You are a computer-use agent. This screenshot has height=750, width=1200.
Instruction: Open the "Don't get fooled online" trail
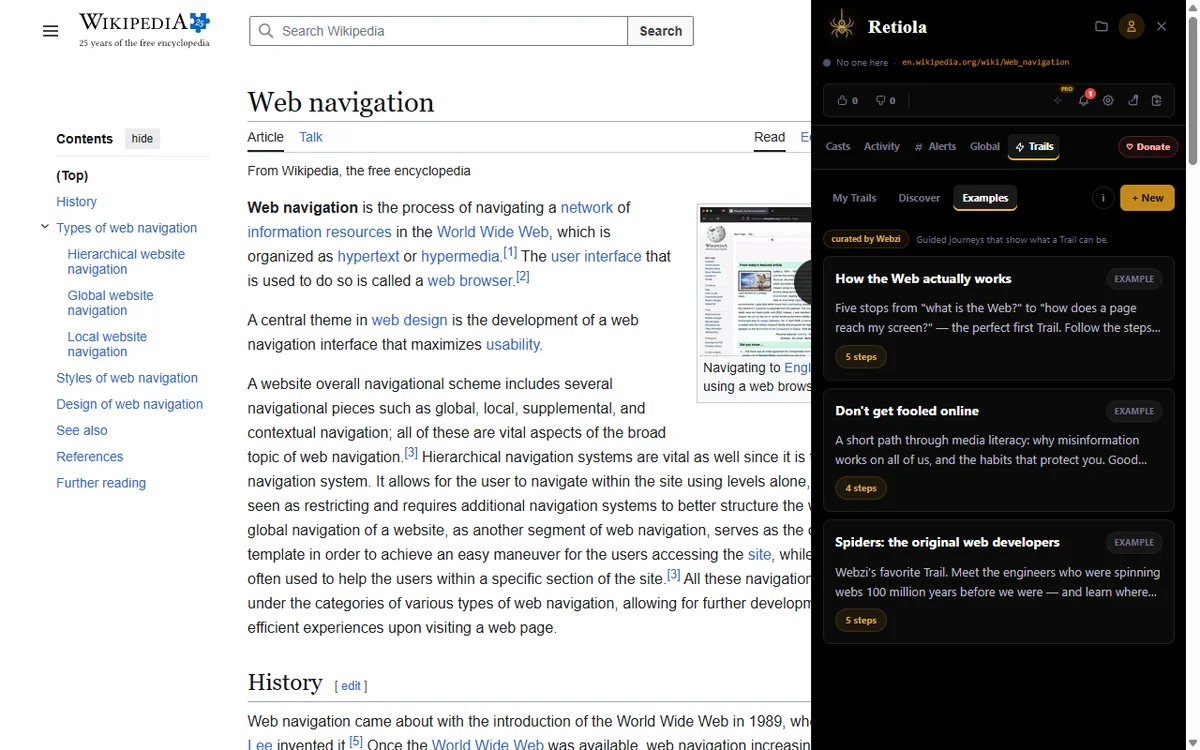point(998,450)
